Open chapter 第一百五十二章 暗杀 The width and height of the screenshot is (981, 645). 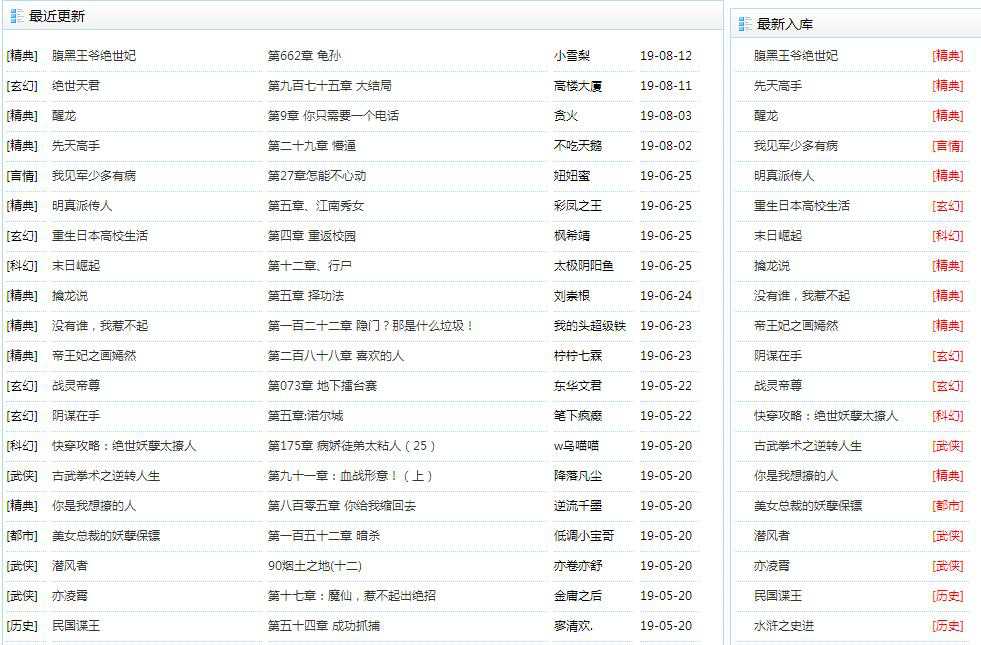coord(323,536)
